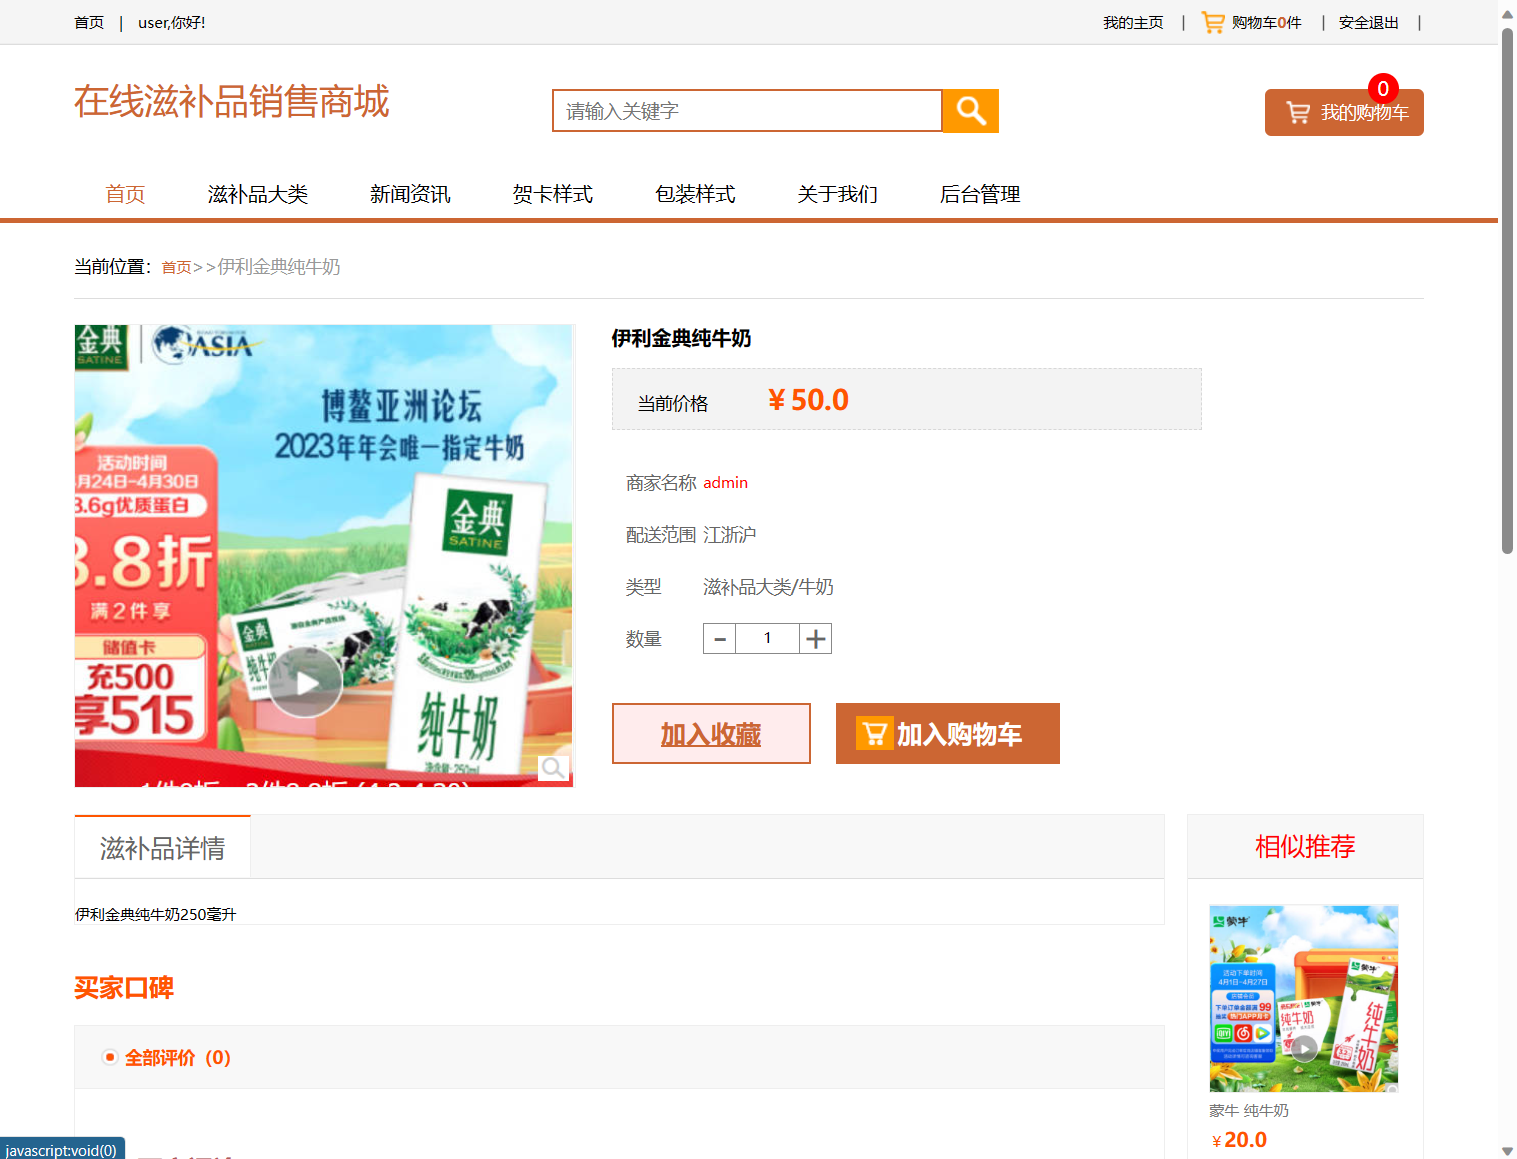The width and height of the screenshot is (1517, 1159).
Task: Open the 后台管理 menu item
Action: pyautogui.click(x=979, y=194)
